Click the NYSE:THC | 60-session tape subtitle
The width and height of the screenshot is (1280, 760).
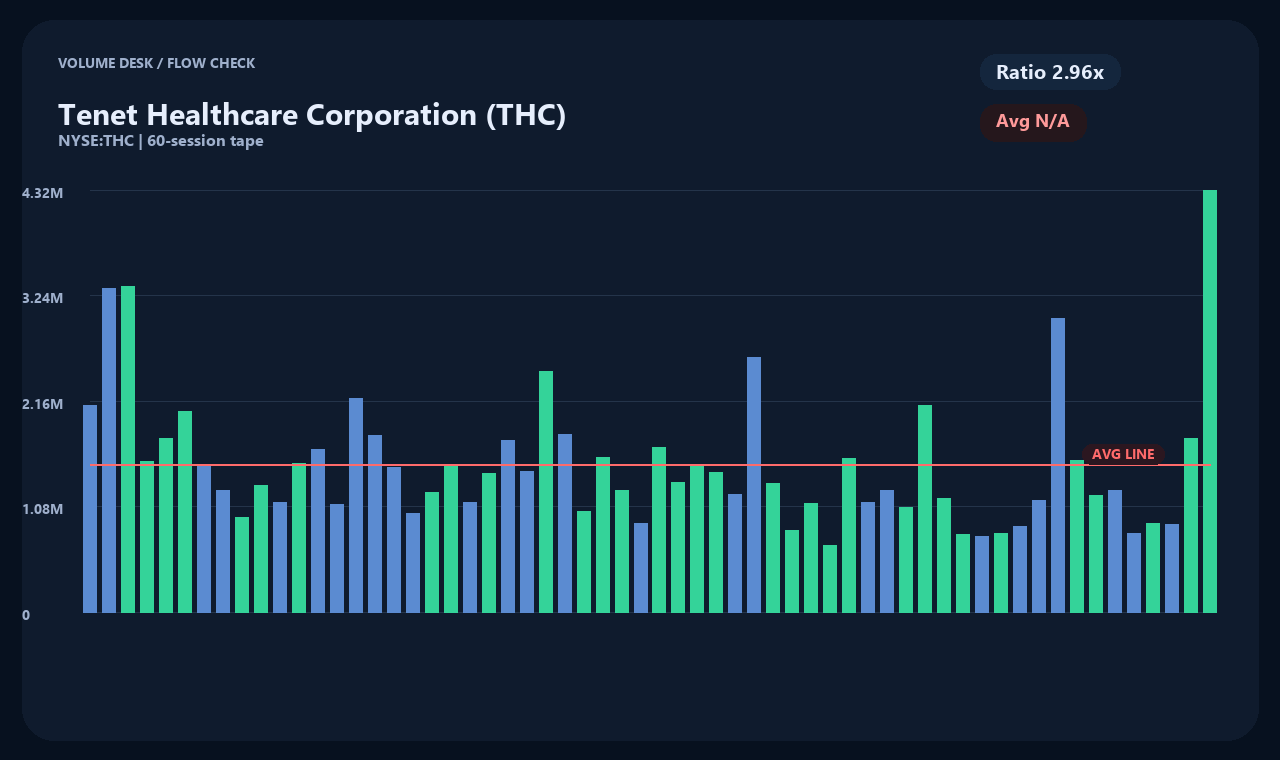161,141
